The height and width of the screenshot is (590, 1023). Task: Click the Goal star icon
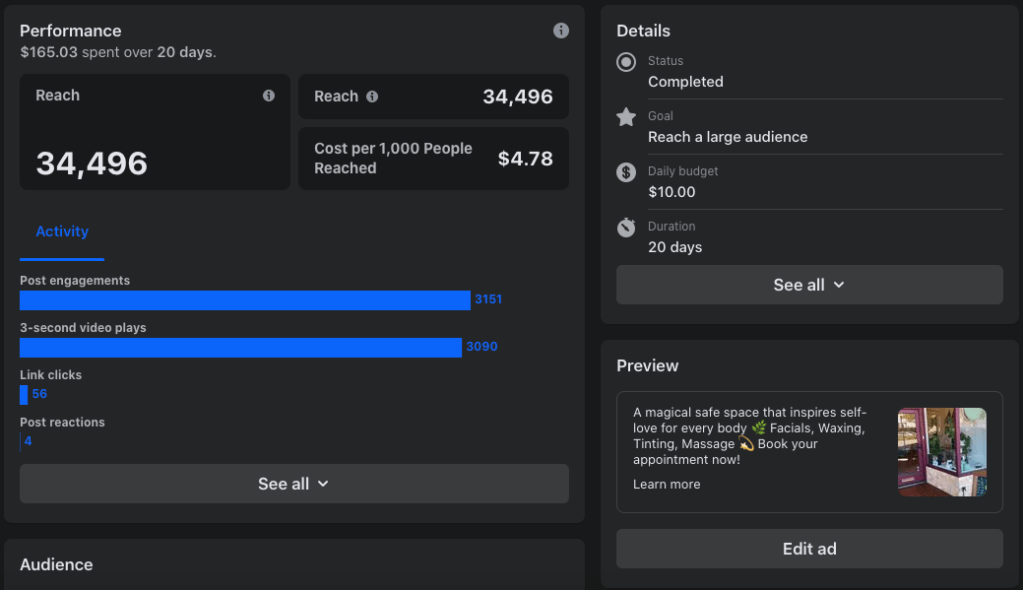click(x=626, y=118)
